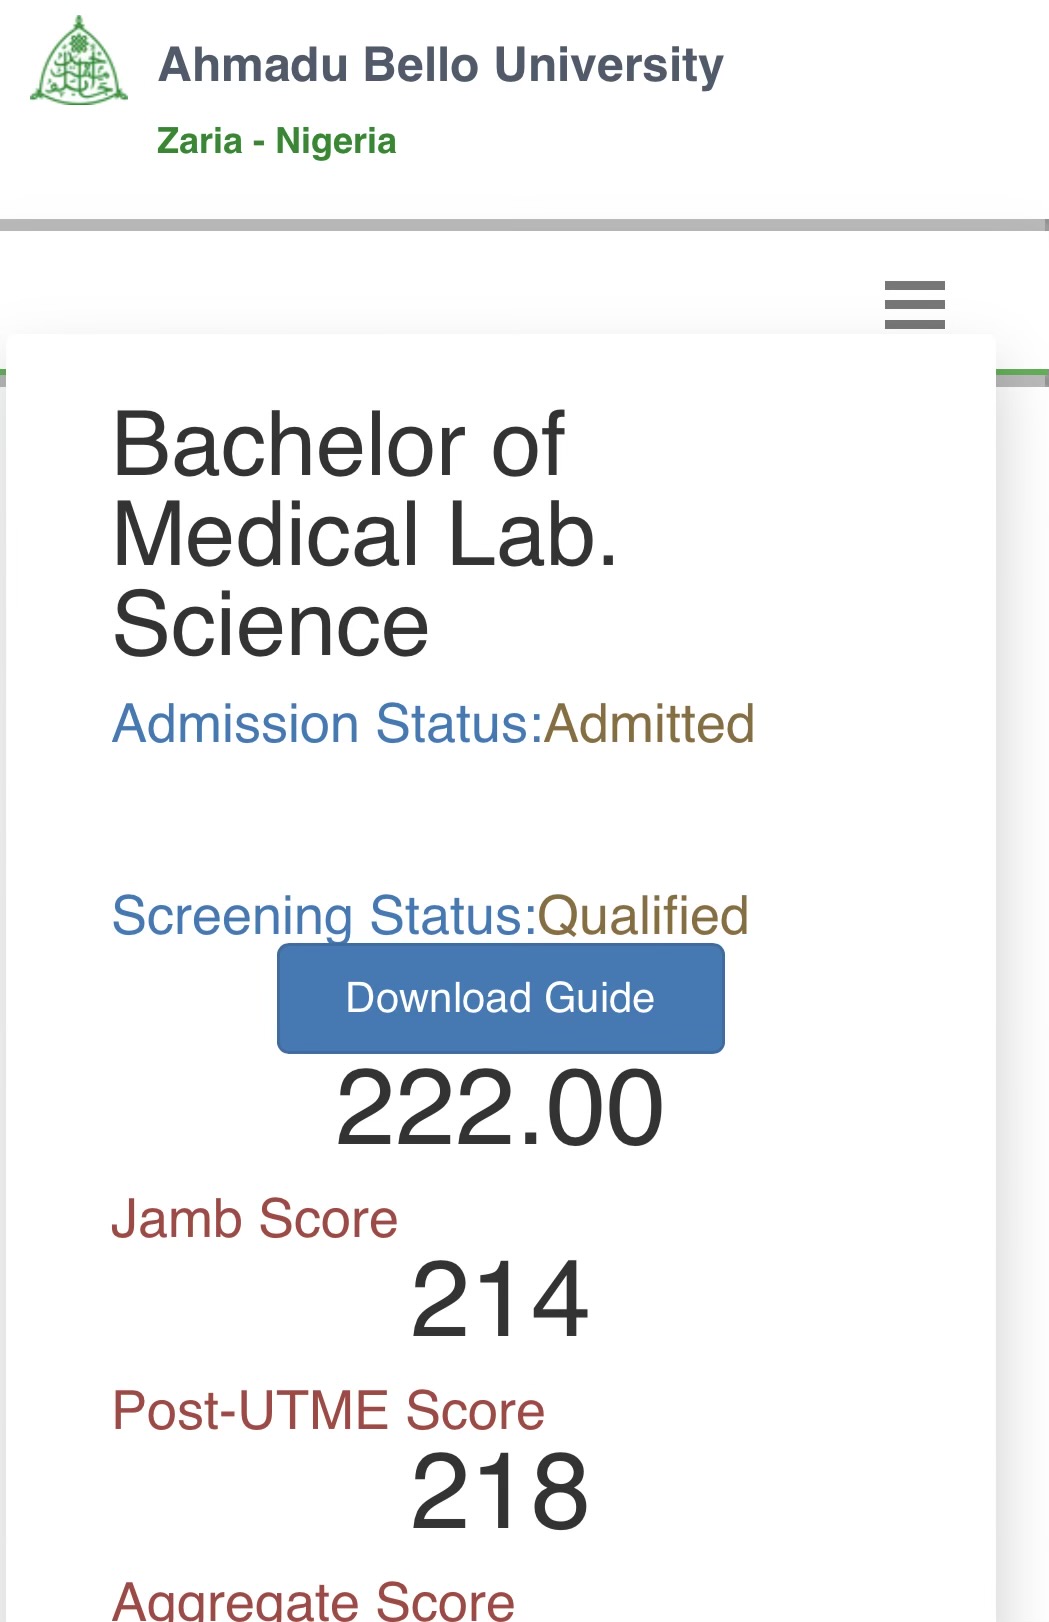Click the Post-UTME Score label
Image resolution: width=1049 pixels, height=1622 pixels.
pos(328,1410)
